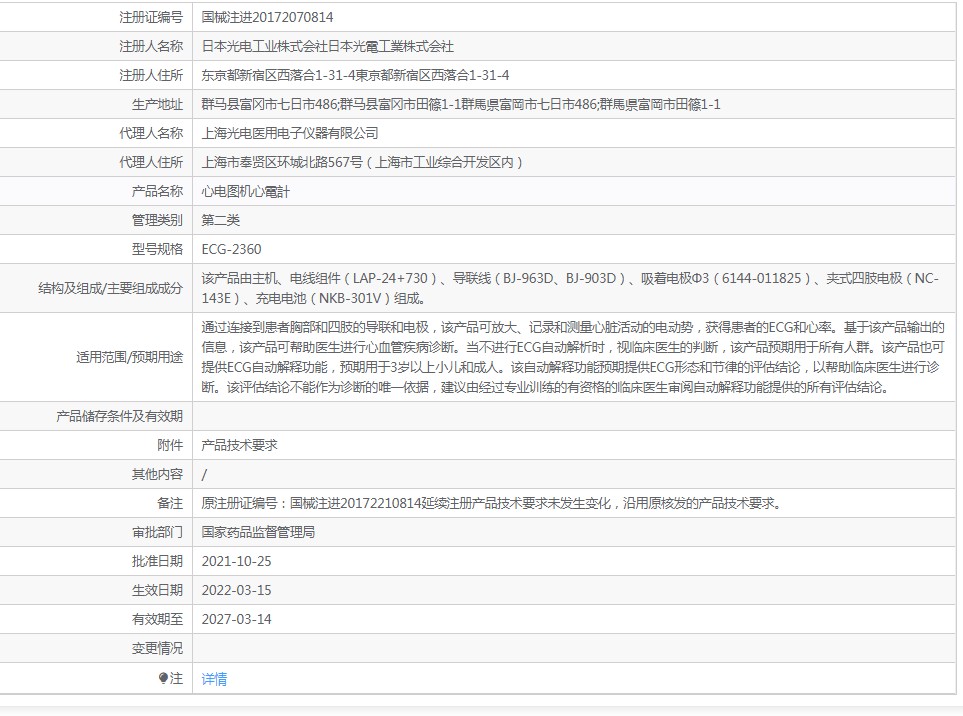963x716 pixels.
Task: Select product name 心电图机心電計
Action: (x=246, y=192)
